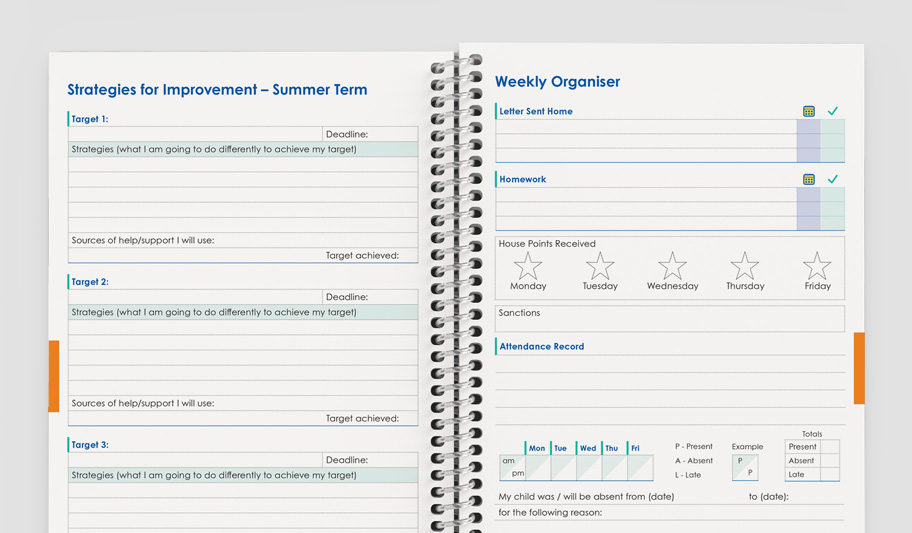Click the 'Letter Sent Home' heading
The image size is (912, 533).
pos(536,111)
